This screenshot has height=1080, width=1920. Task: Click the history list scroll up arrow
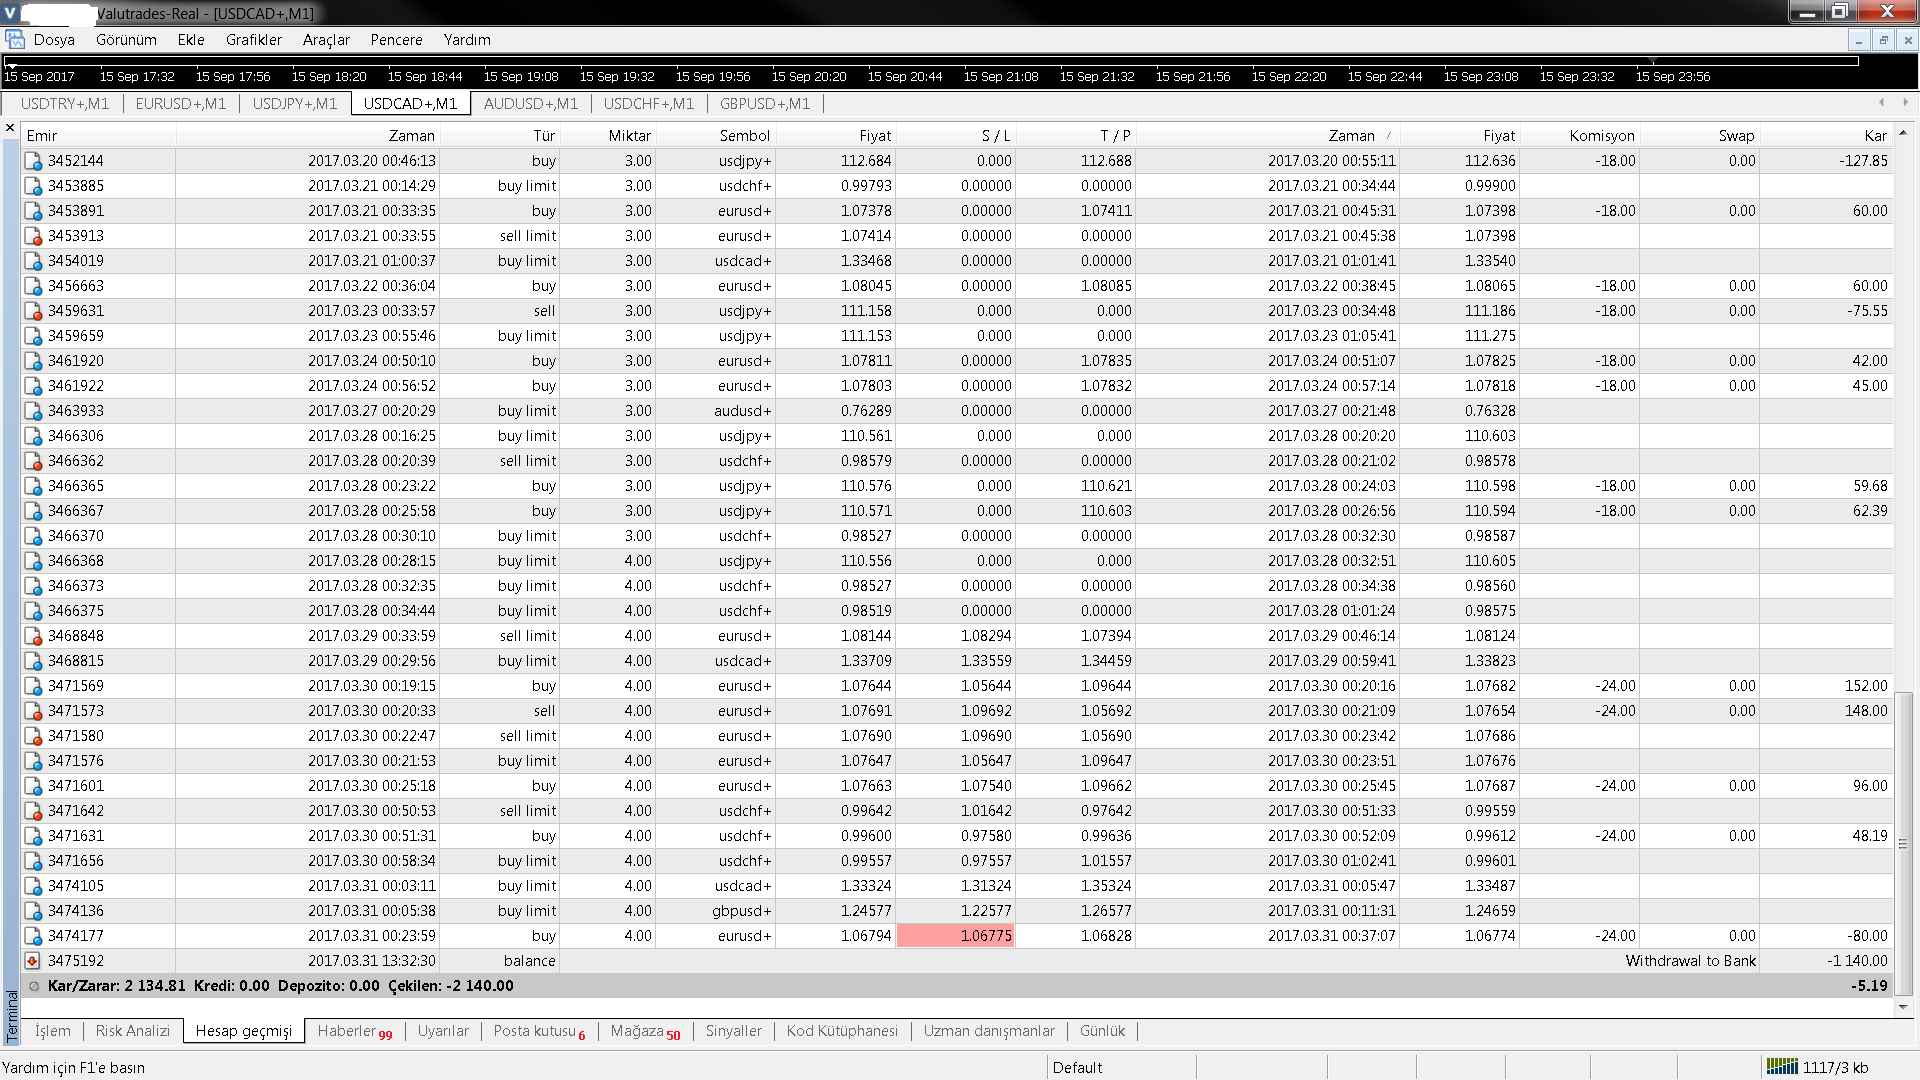(x=1904, y=134)
